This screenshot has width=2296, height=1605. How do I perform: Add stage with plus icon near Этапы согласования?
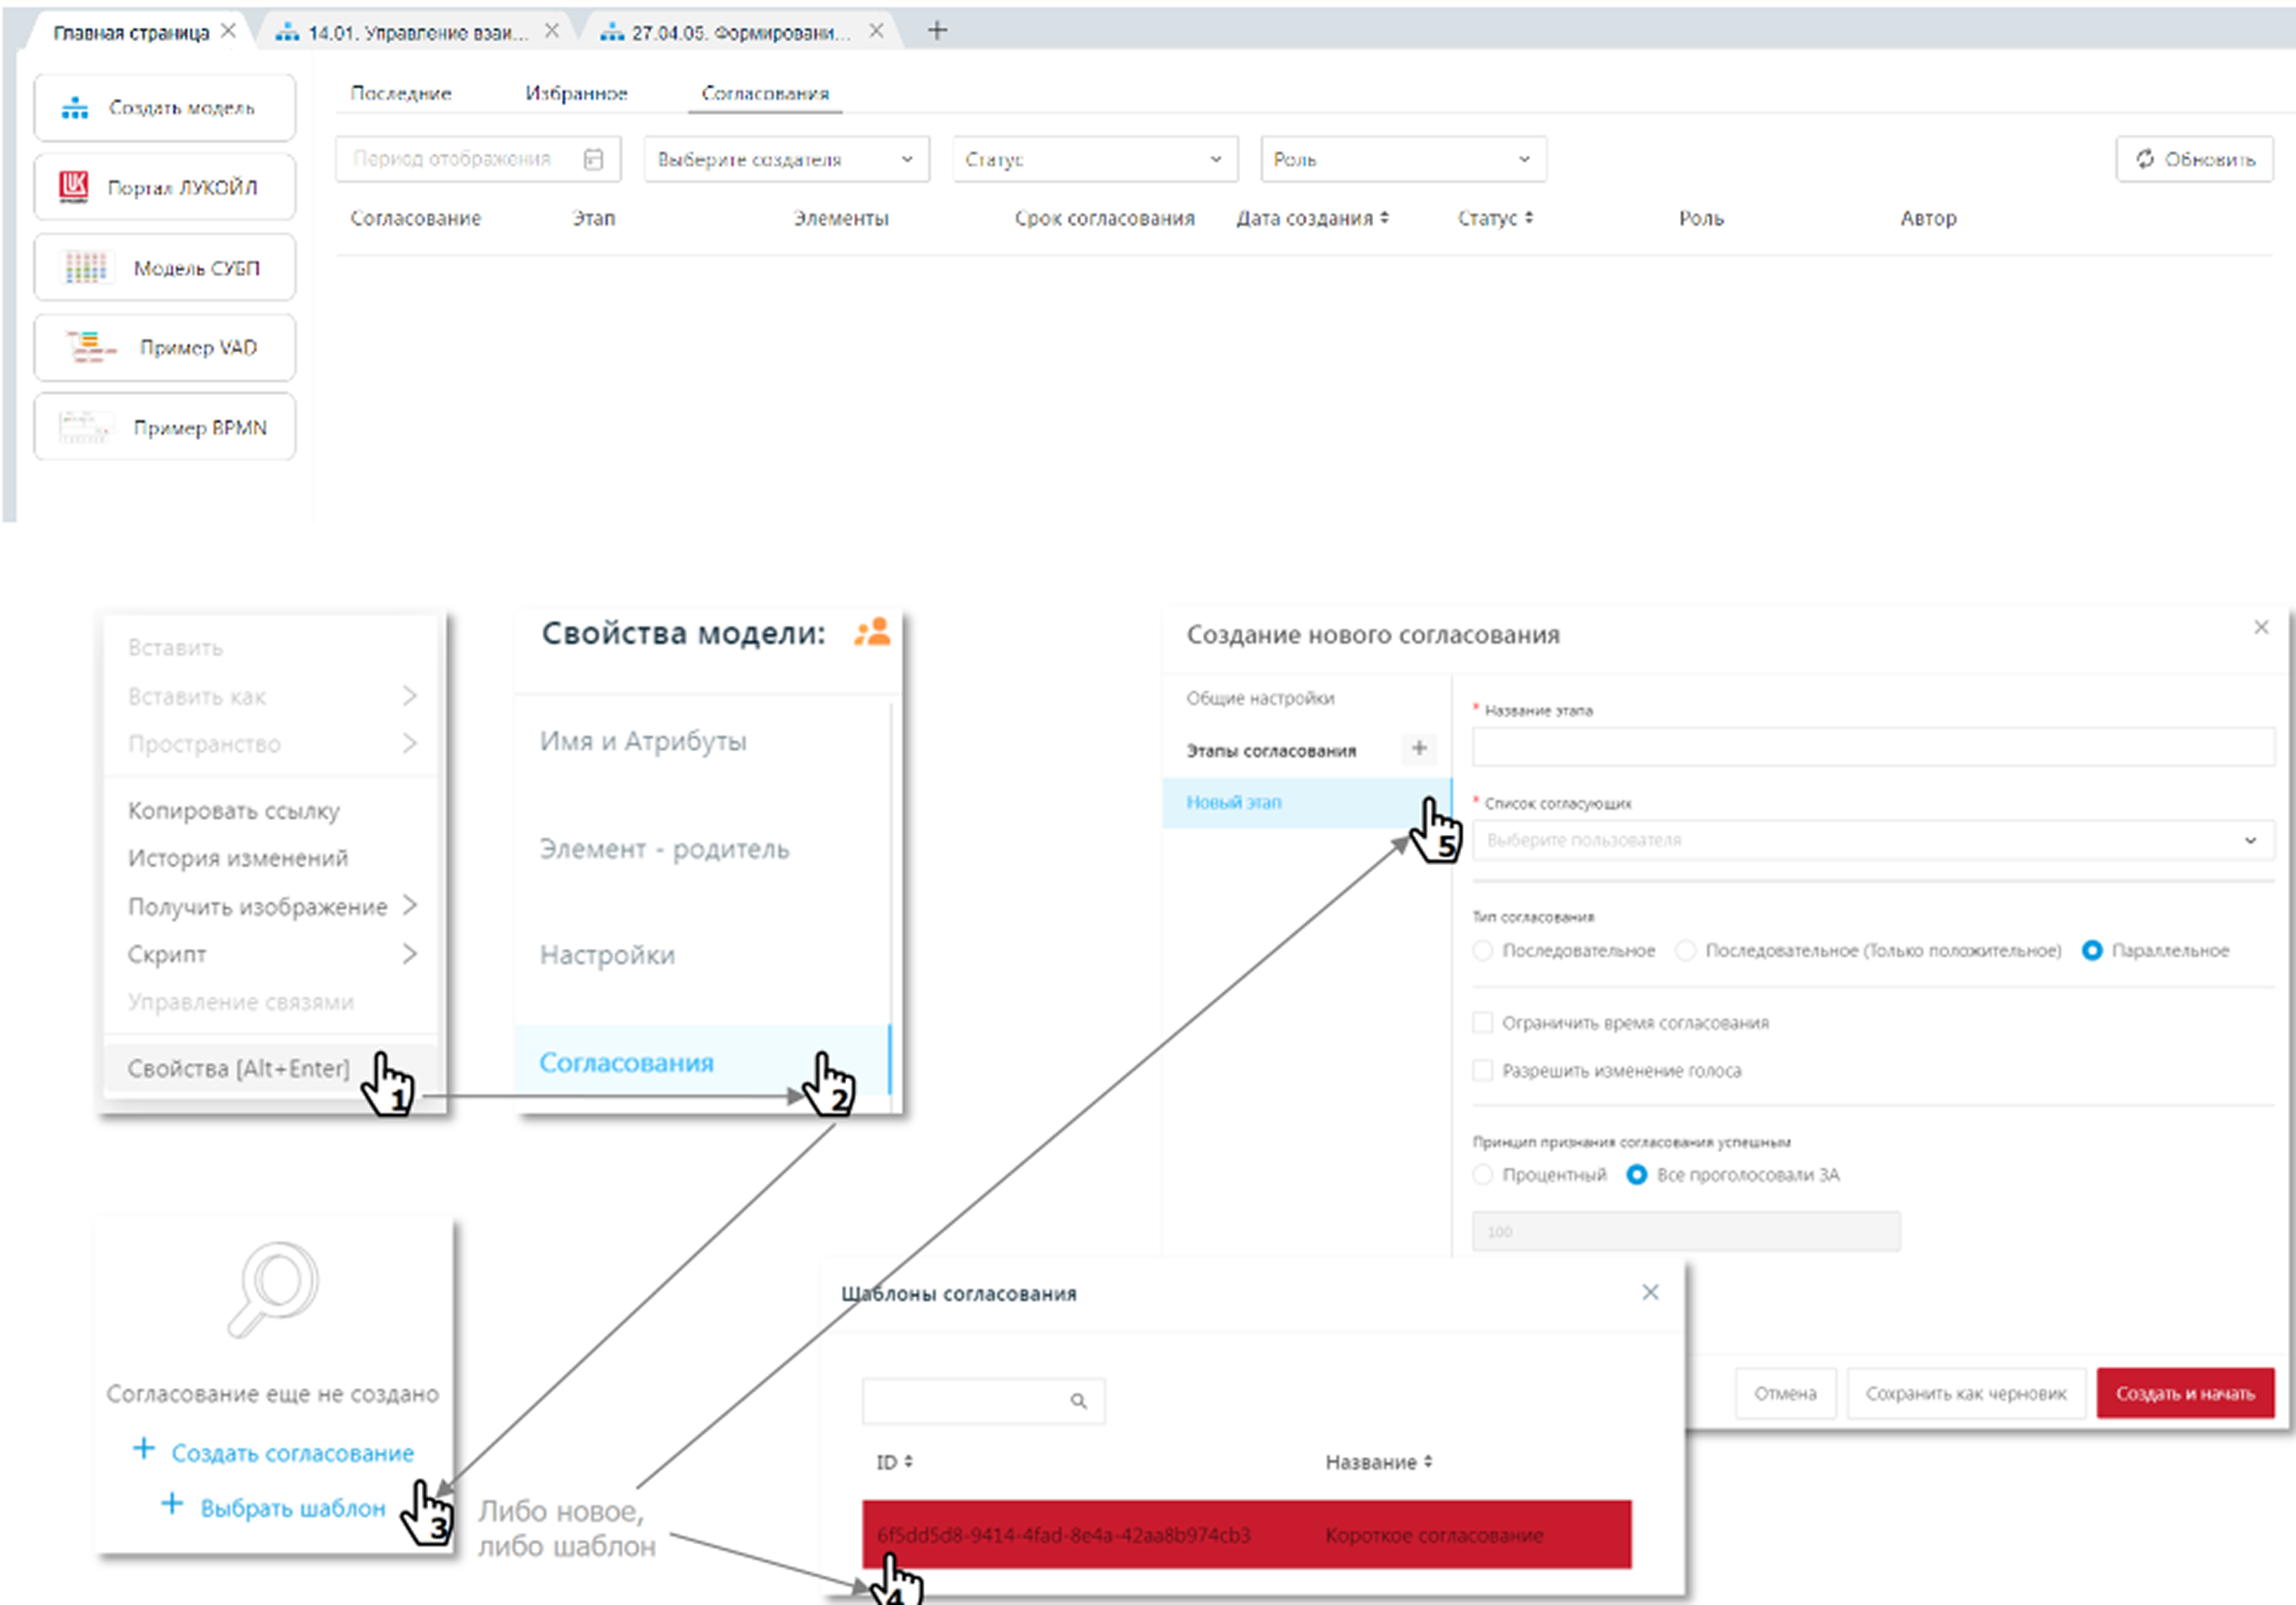click(x=1418, y=748)
